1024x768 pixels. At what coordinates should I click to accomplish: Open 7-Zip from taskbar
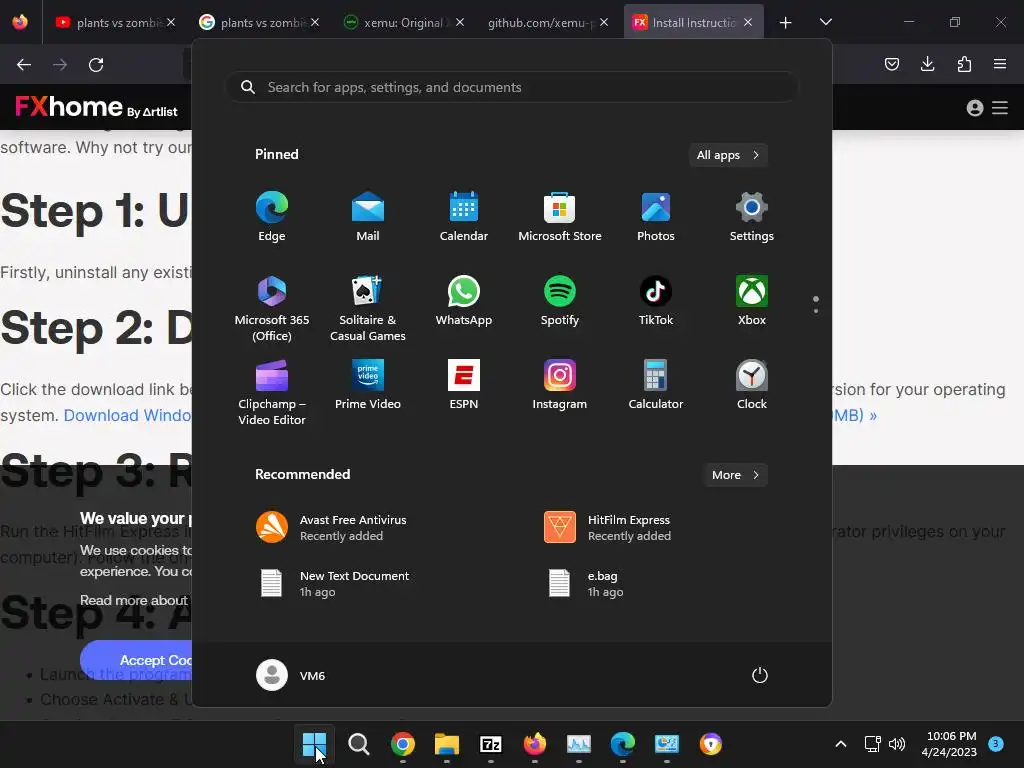coord(490,744)
